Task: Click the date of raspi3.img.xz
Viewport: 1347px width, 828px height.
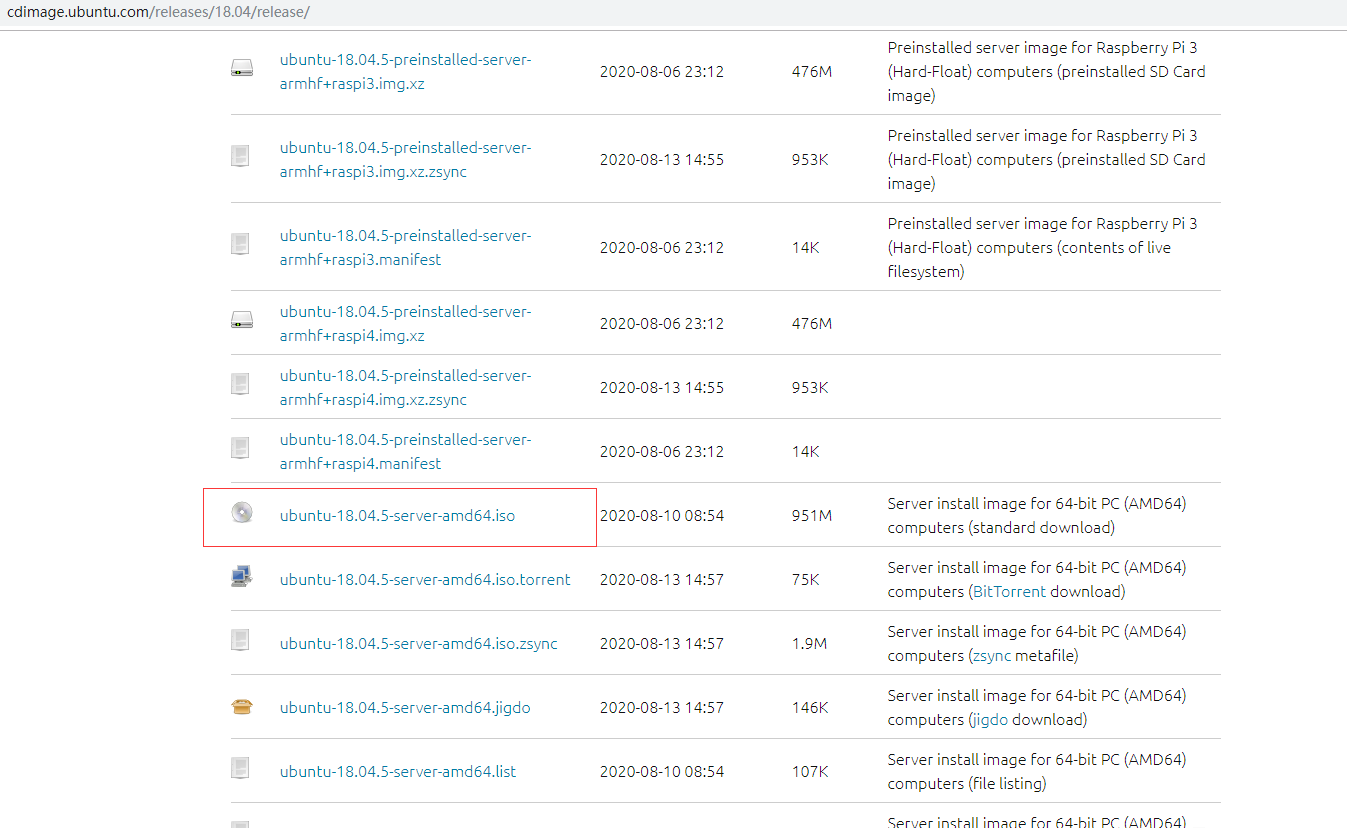Action: pos(662,72)
